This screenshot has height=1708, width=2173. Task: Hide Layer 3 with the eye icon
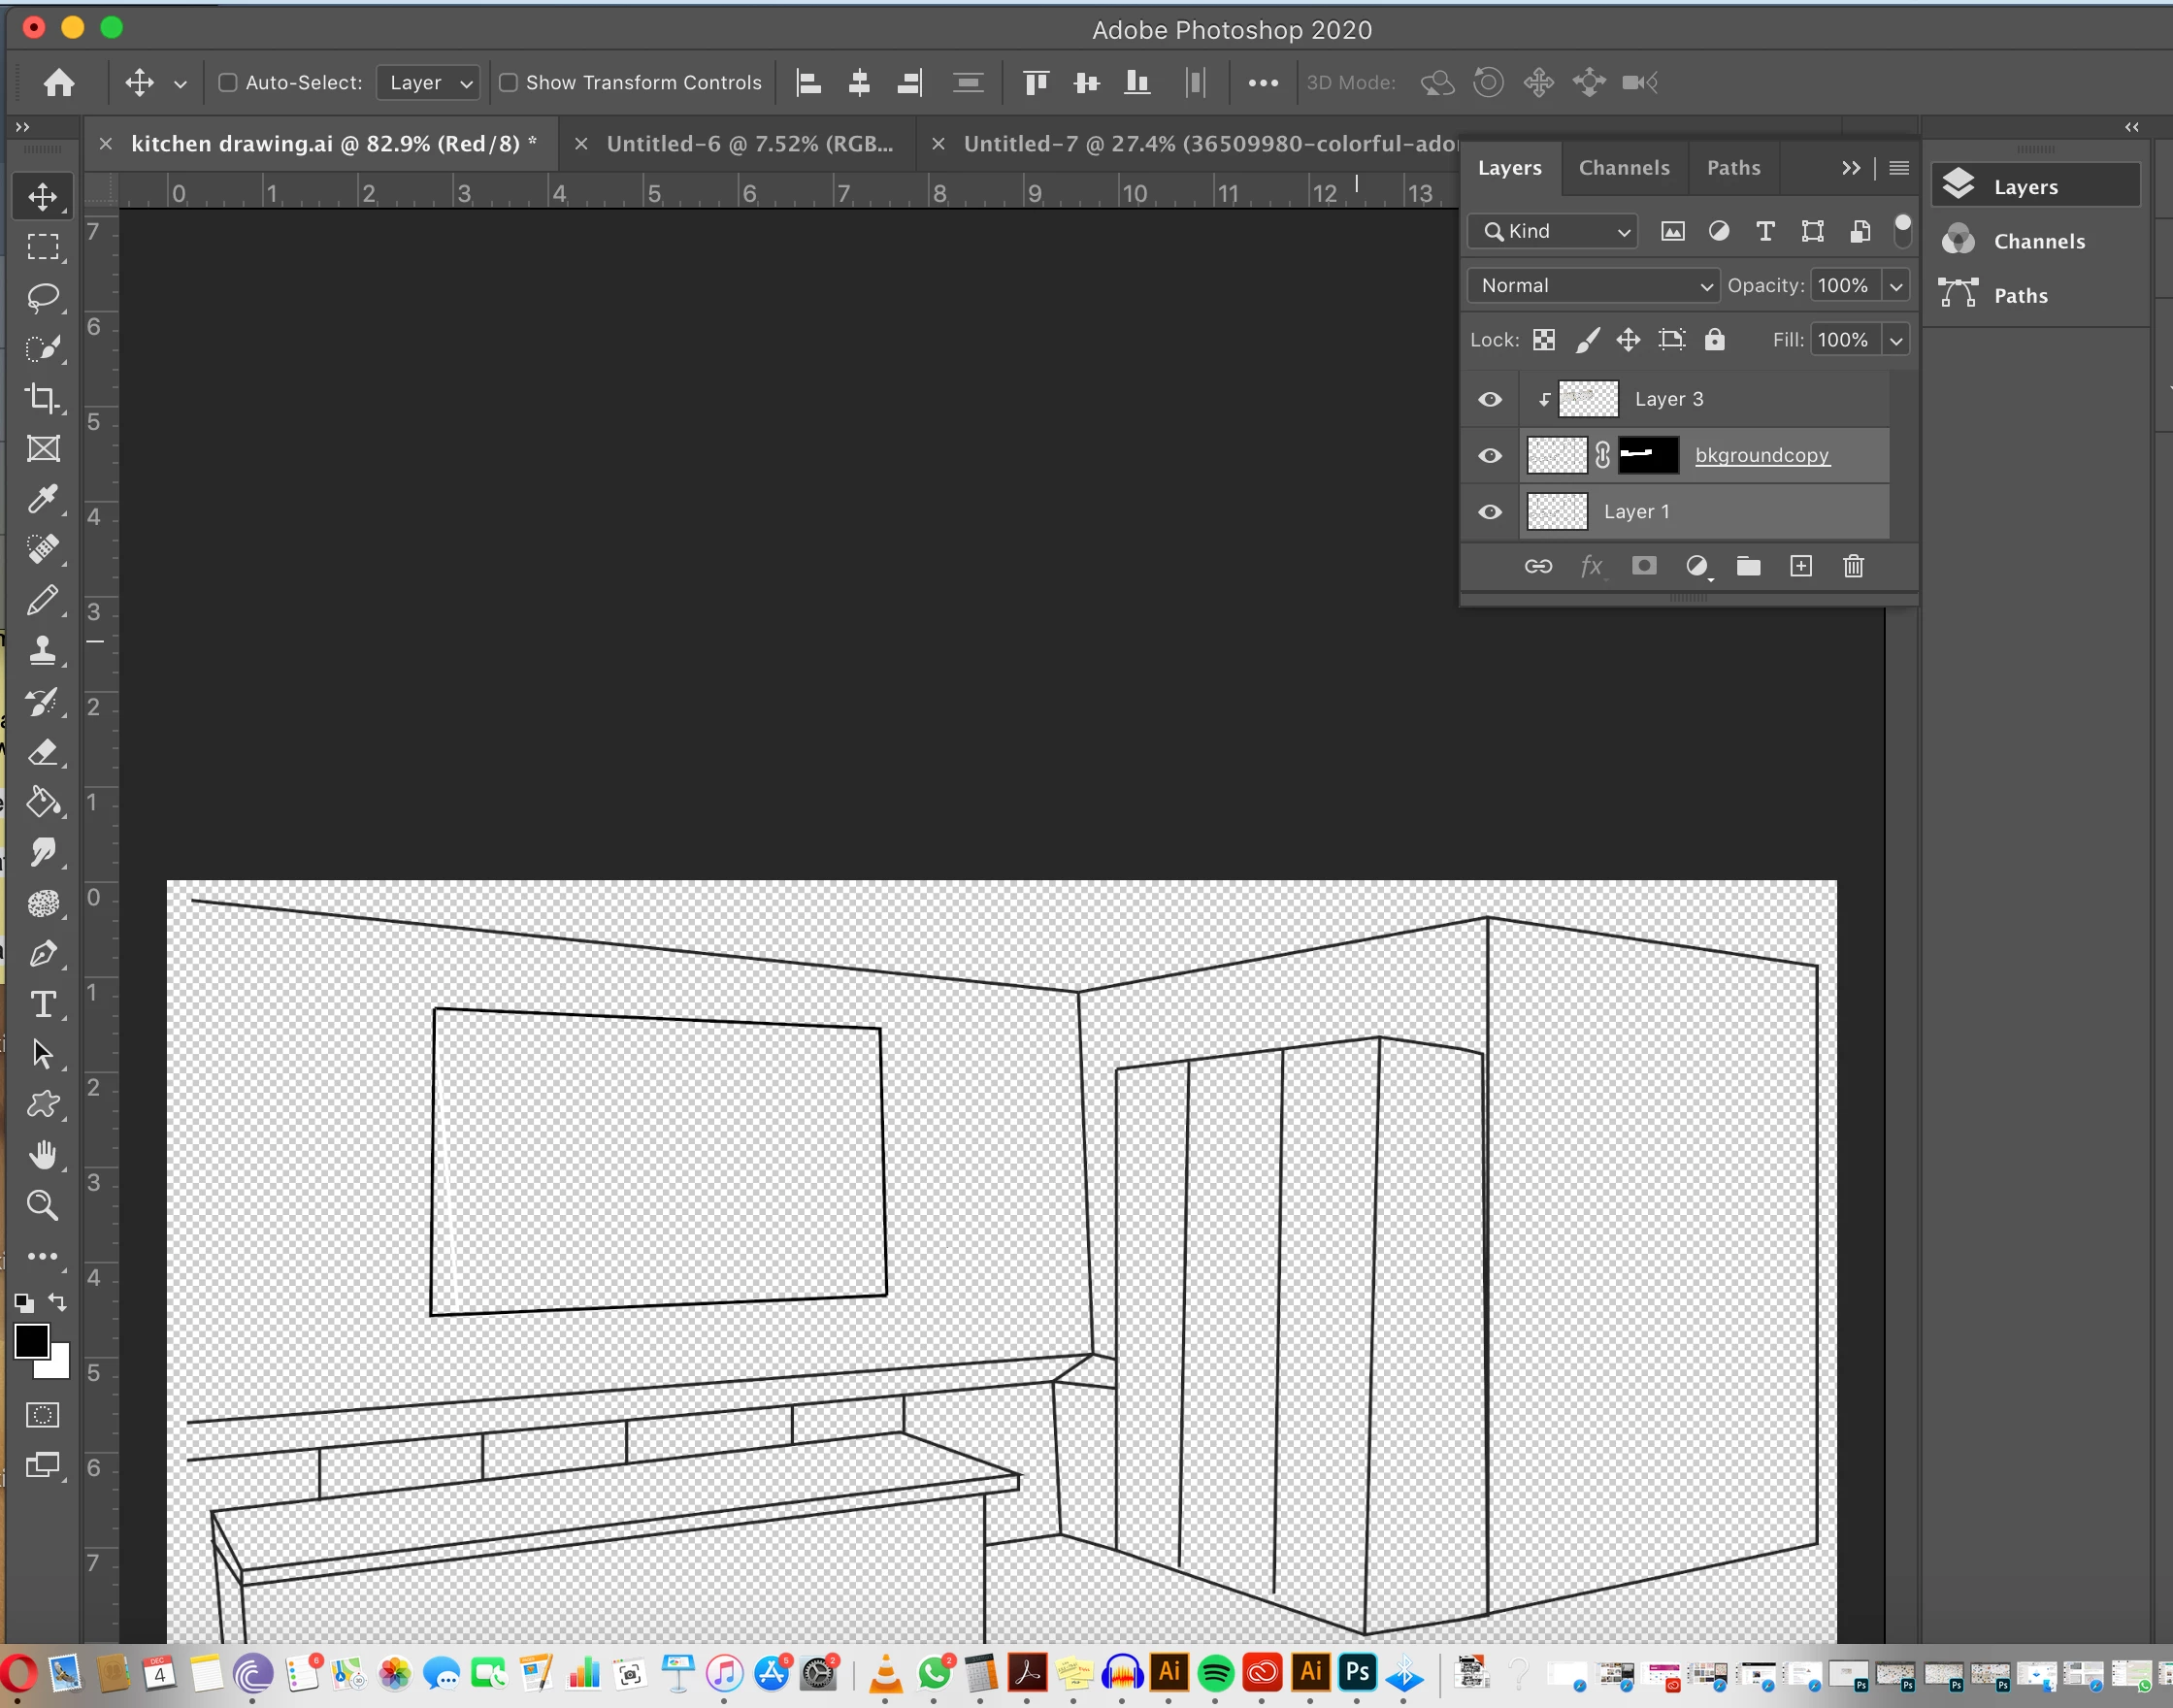1489,399
